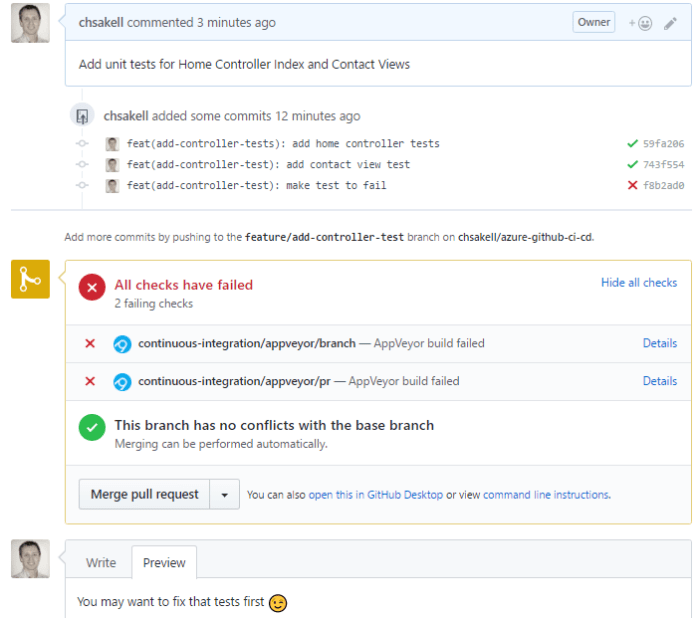Collapse checks with Hide all checks

pos(638,283)
